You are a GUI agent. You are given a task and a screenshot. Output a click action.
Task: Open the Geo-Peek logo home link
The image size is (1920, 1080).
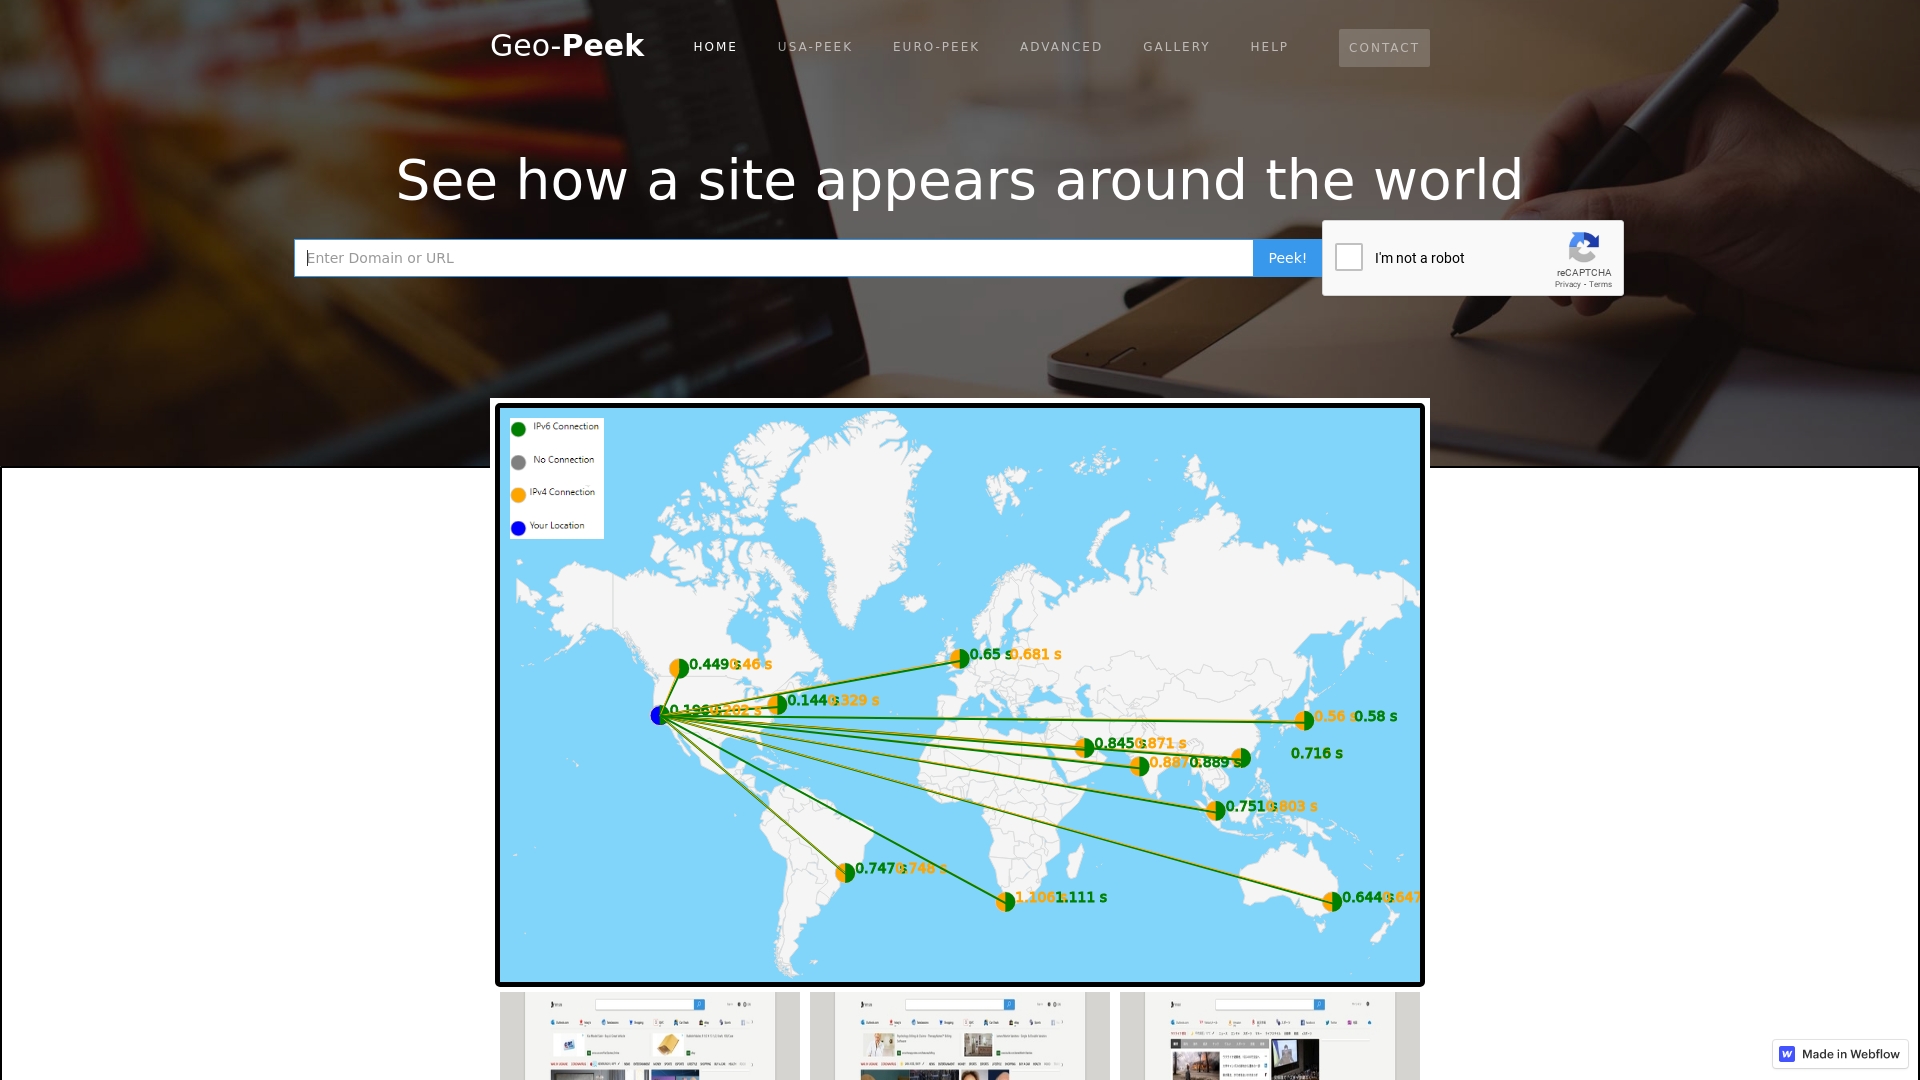[567, 45]
